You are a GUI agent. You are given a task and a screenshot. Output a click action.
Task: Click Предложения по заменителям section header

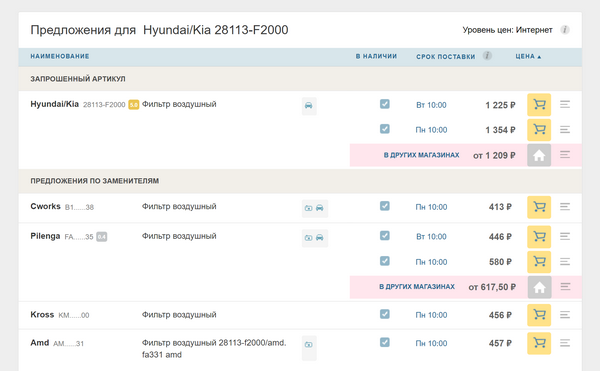pos(95,181)
